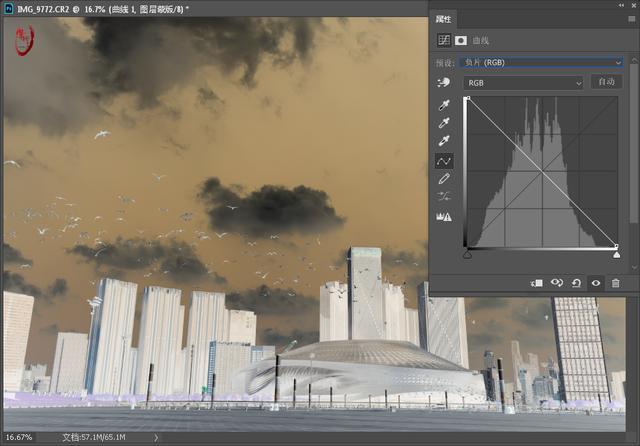Choose the edit points curve tool
The image size is (640, 446).
445,160
